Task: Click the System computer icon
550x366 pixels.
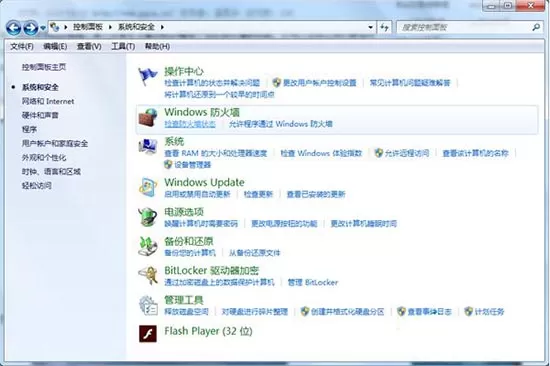Action: coord(148,147)
